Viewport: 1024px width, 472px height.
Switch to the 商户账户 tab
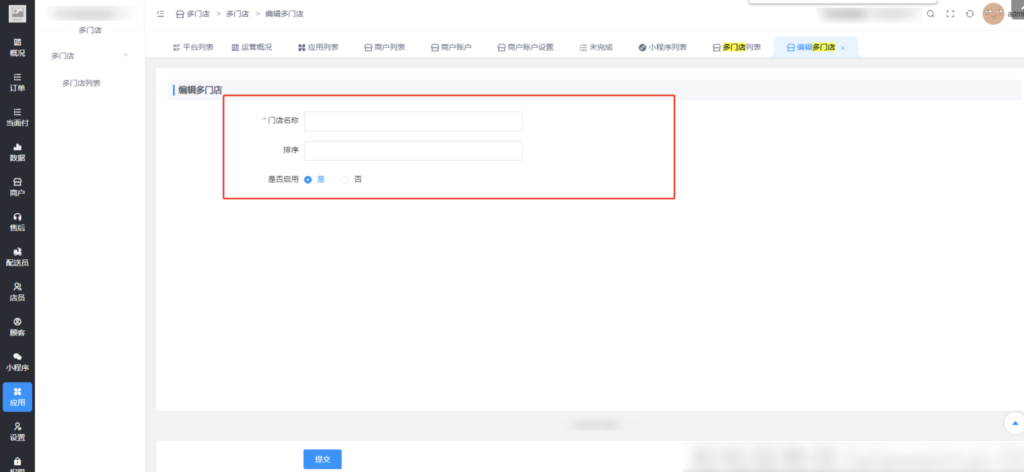(x=451, y=47)
